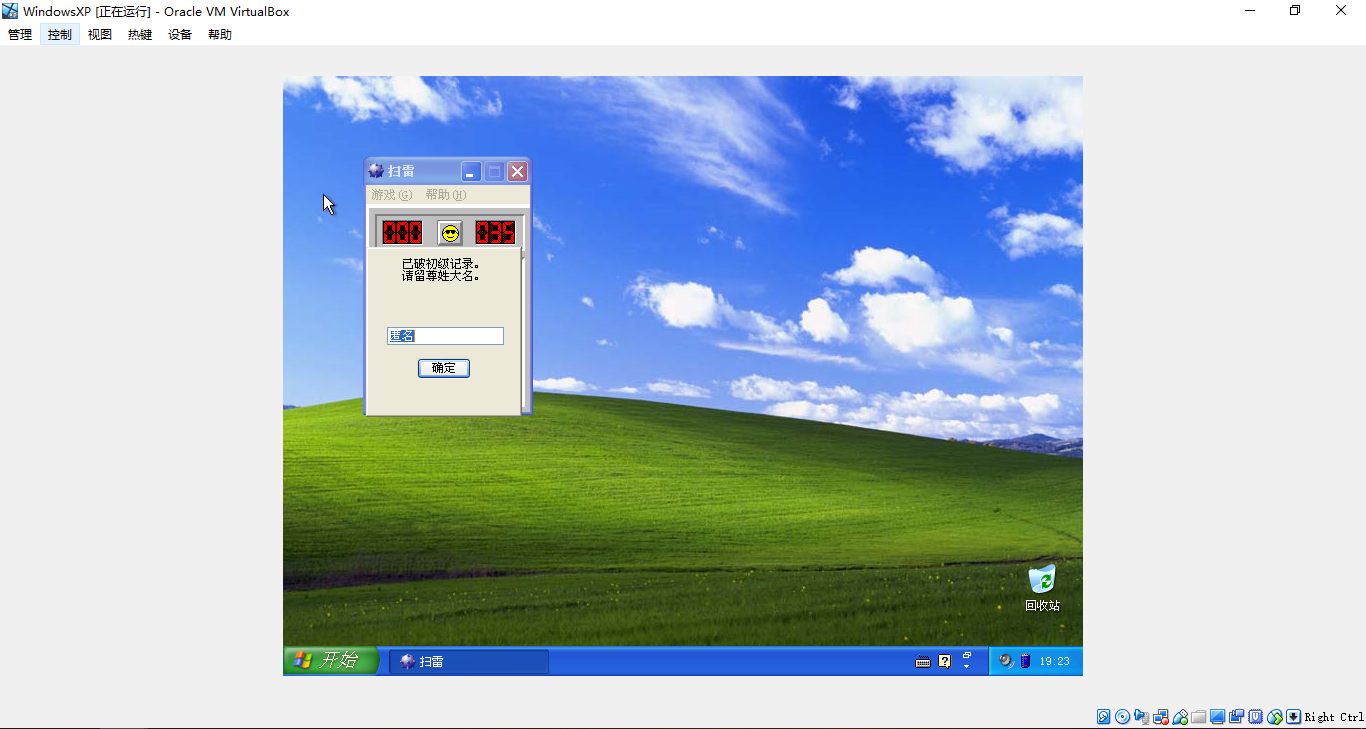1366x729 pixels.
Task: Open the 控制 menu of VirtualBox
Action: tap(59, 33)
